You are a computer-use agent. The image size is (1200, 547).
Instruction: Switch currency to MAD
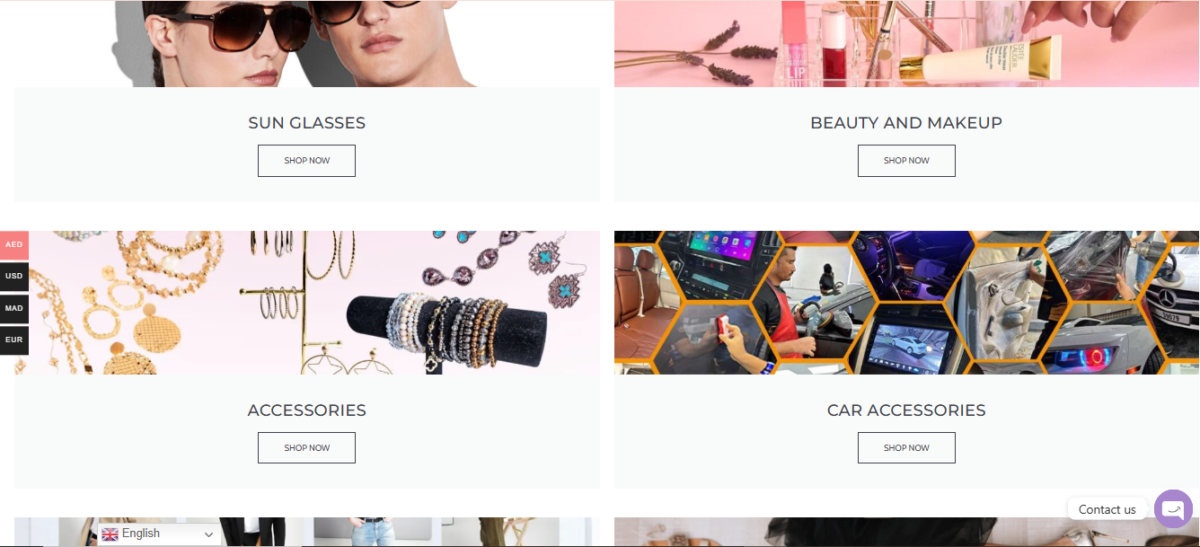pyautogui.click(x=14, y=308)
